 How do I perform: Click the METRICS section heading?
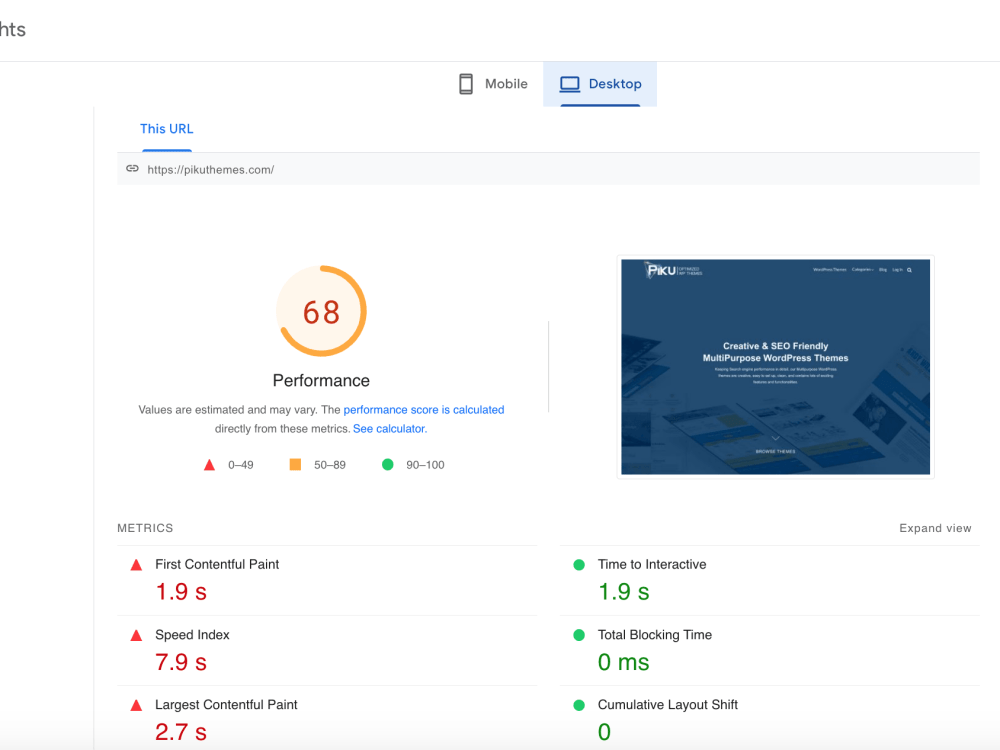[145, 528]
